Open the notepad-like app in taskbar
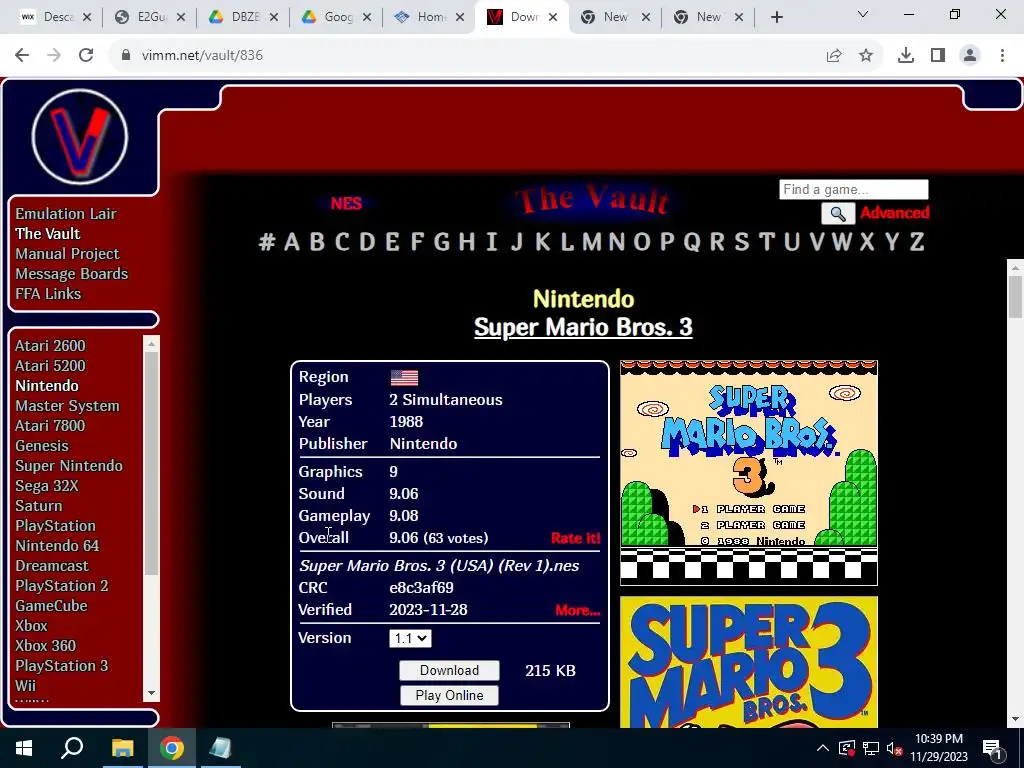The width and height of the screenshot is (1024, 768). [221, 748]
